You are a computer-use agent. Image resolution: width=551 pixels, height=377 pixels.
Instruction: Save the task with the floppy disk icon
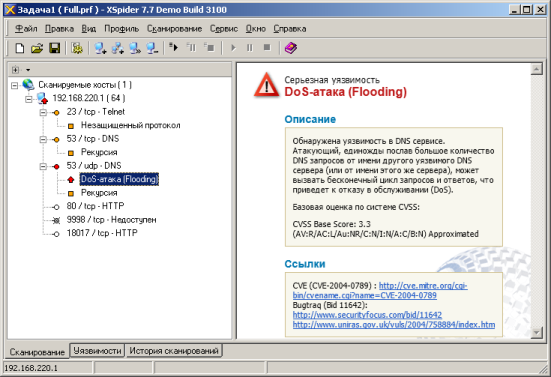point(54,48)
